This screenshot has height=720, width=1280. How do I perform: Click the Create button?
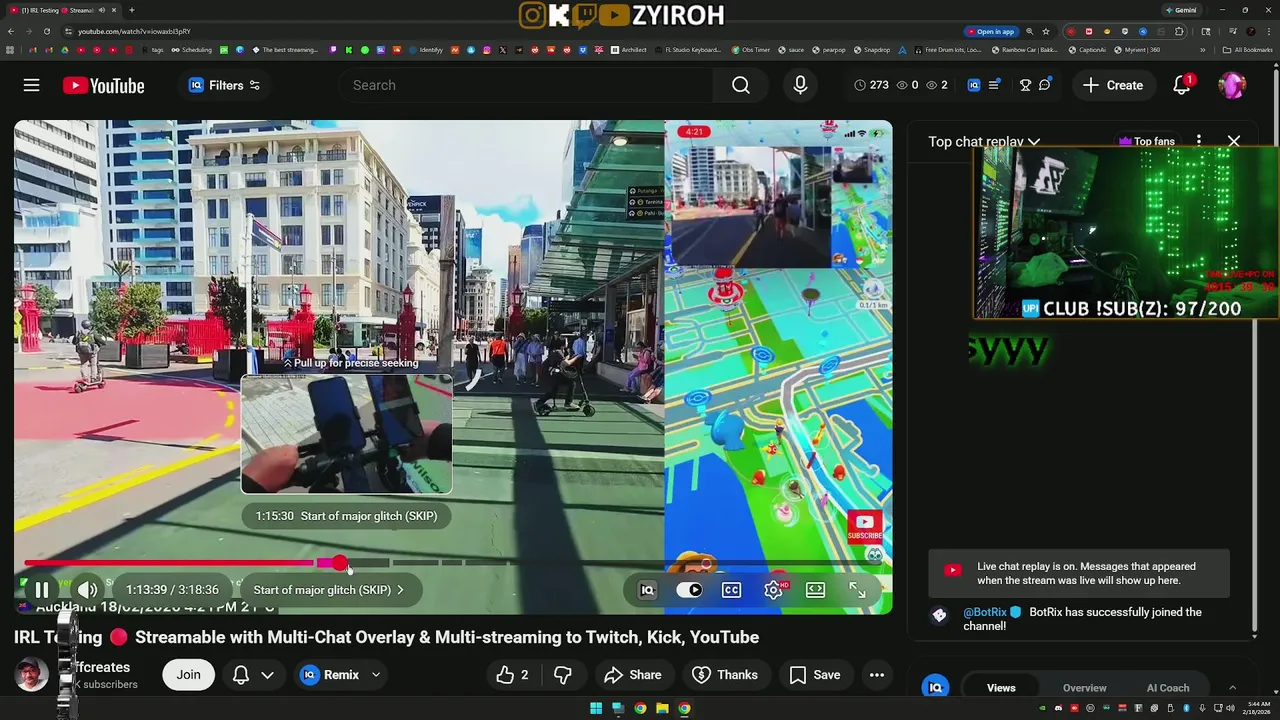pos(1113,85)
